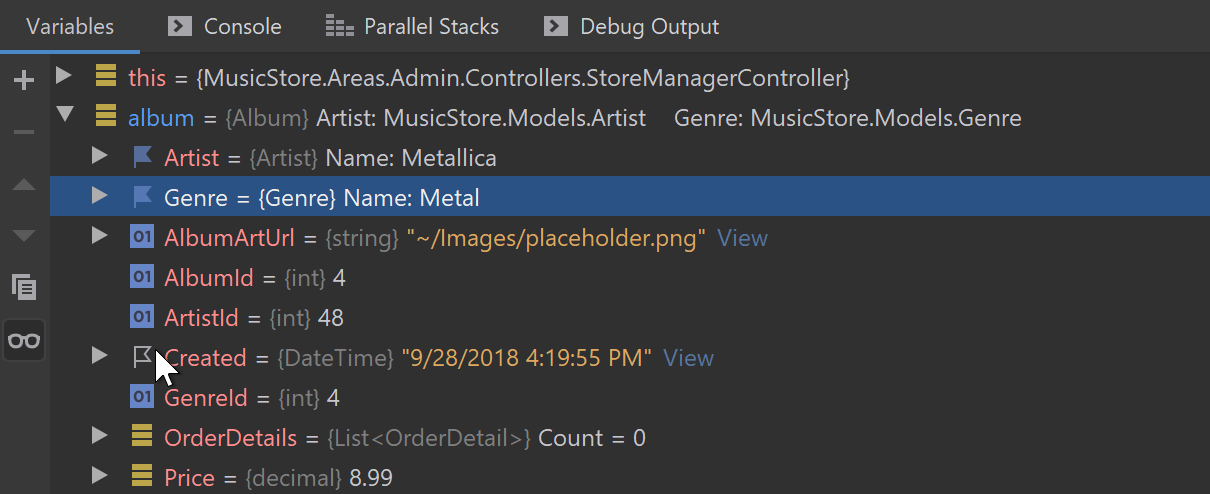Toggle the glasses watches view icon

(24, 340)
